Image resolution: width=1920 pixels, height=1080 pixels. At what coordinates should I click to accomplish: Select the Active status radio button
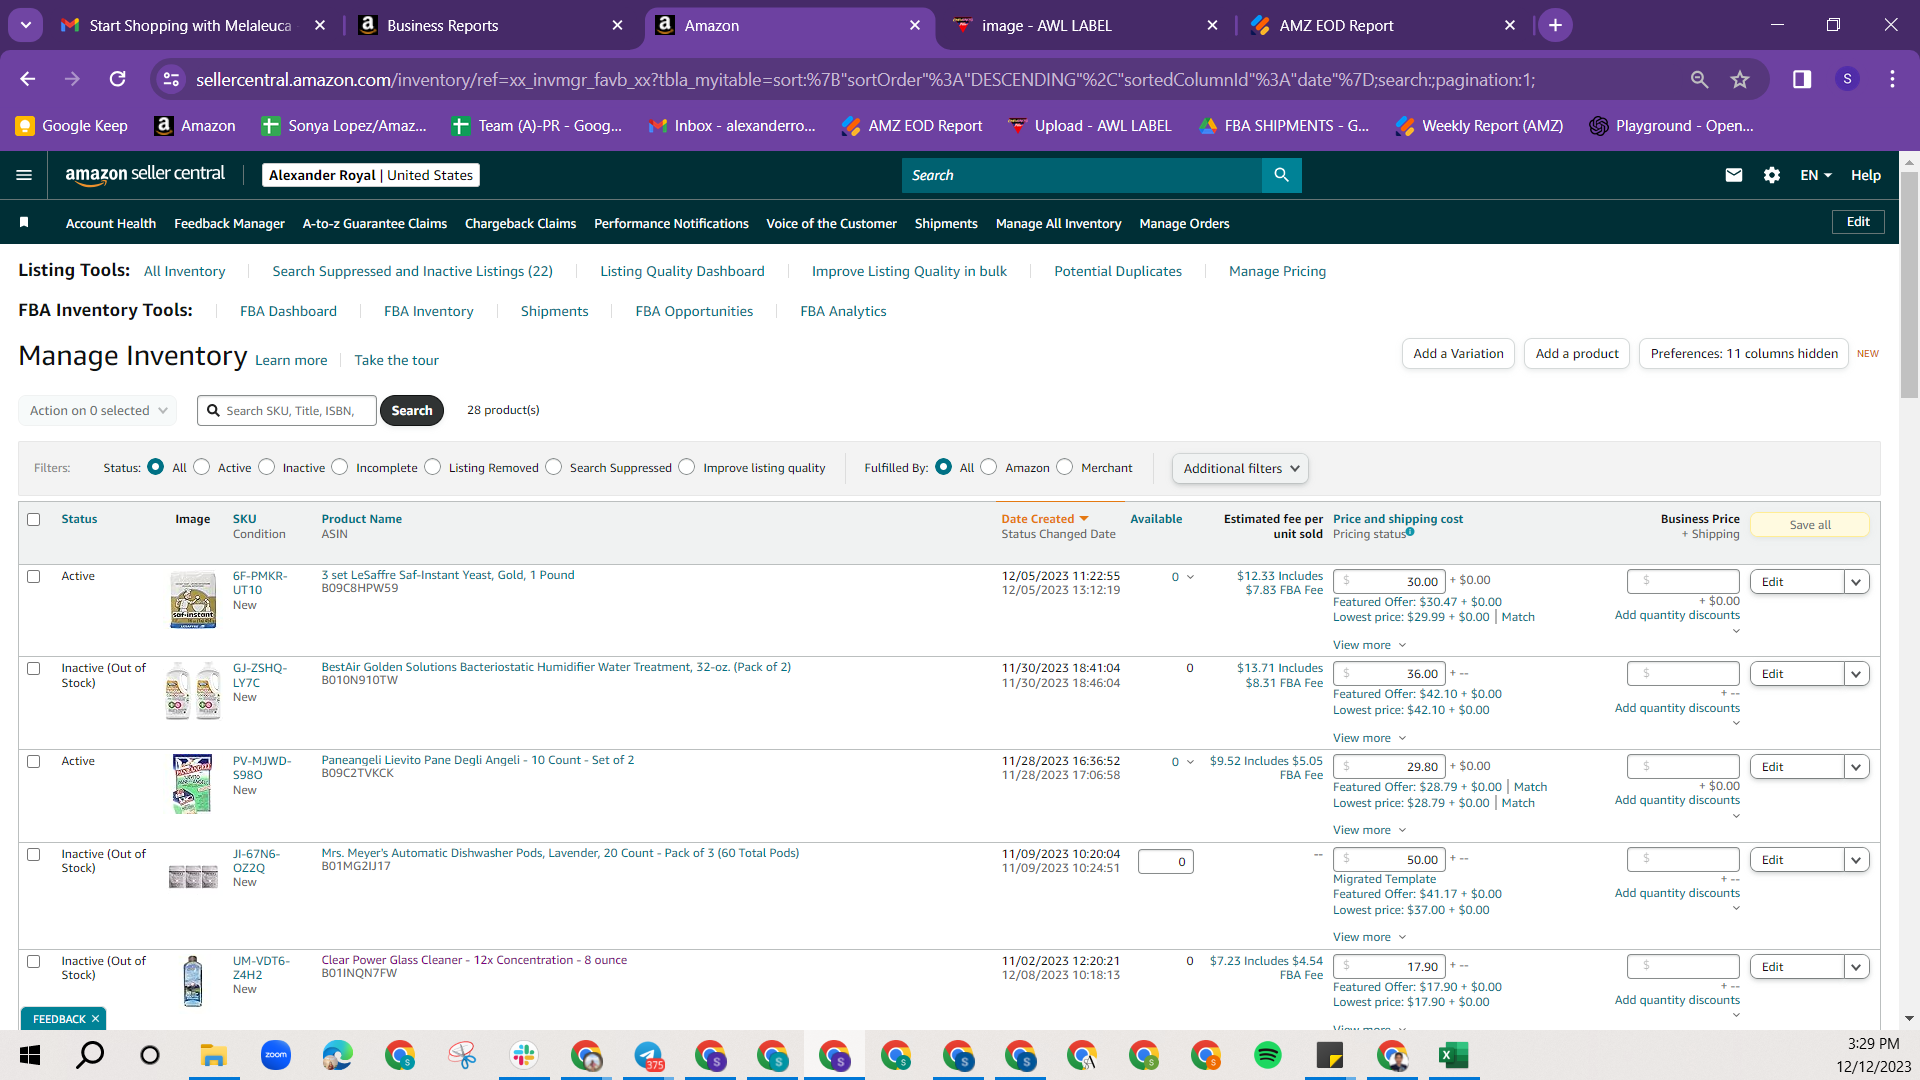pos(202,467)
